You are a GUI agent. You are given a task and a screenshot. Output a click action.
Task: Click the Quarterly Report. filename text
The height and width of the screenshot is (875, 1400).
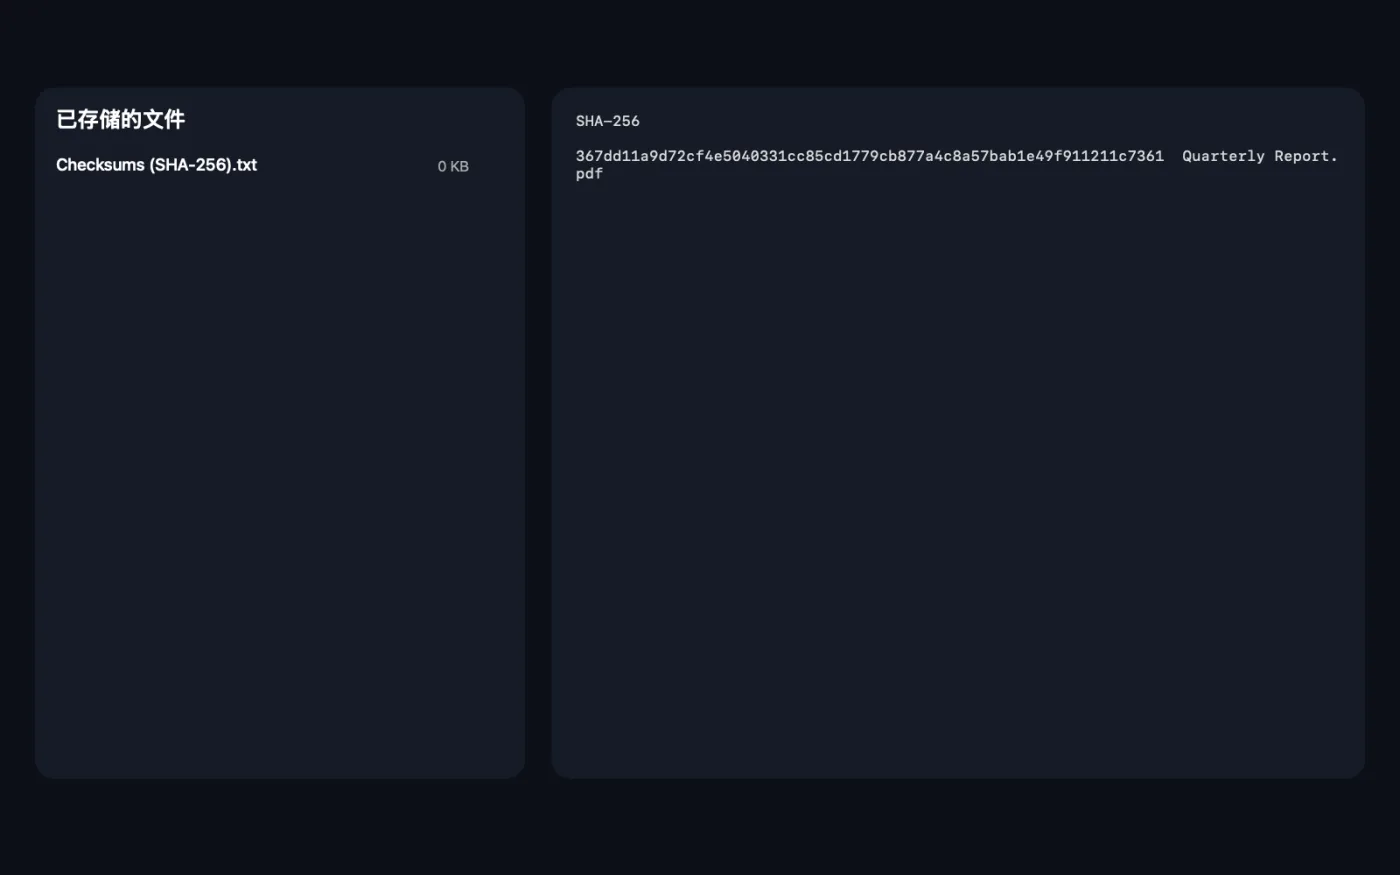1260,156
